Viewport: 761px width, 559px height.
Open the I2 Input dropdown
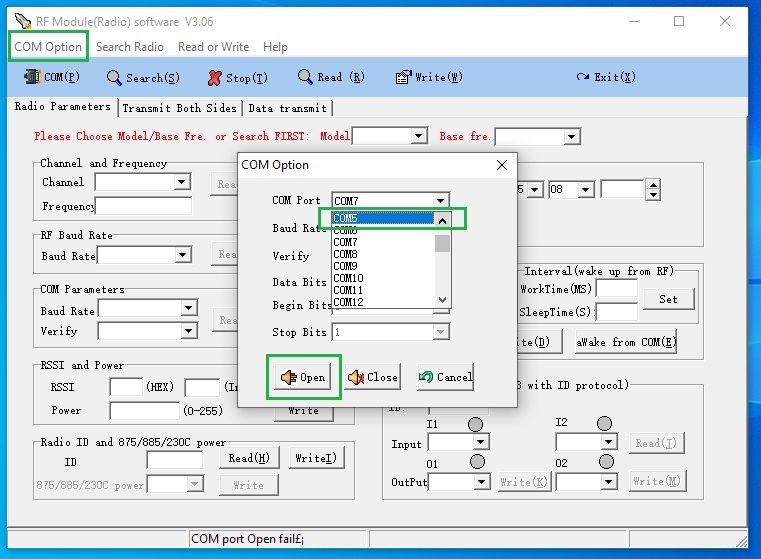pos(609,442)
